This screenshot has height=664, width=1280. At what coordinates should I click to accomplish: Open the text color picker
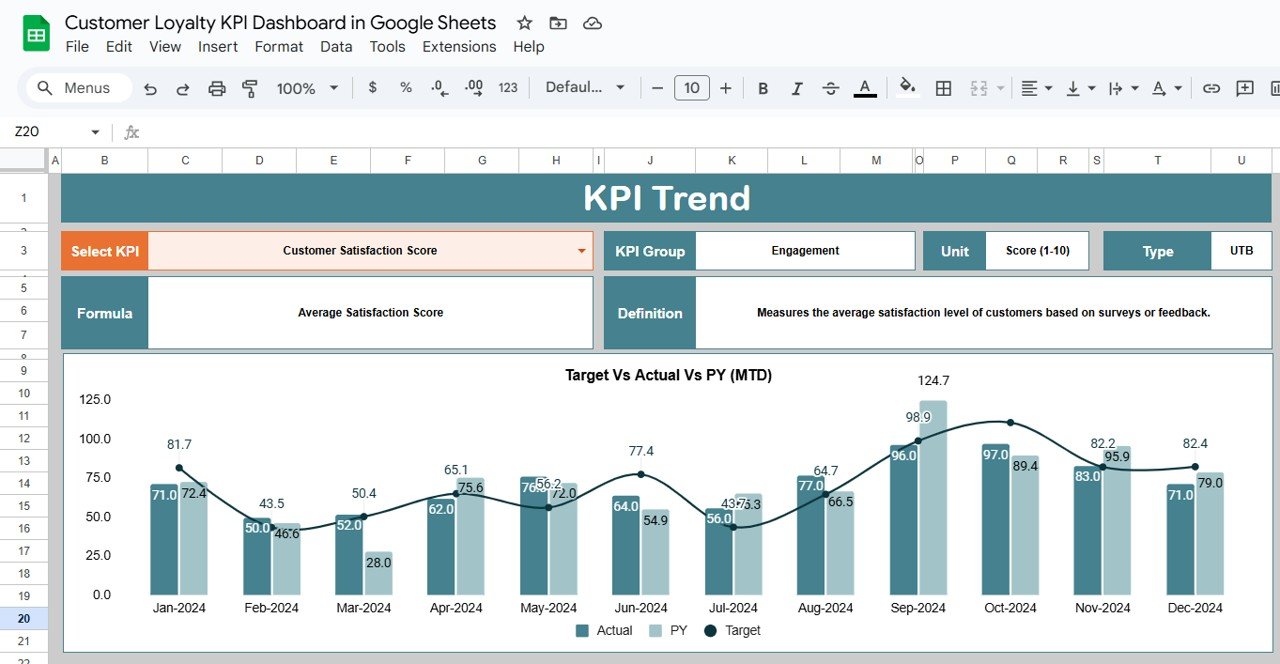tap(864, 88)
